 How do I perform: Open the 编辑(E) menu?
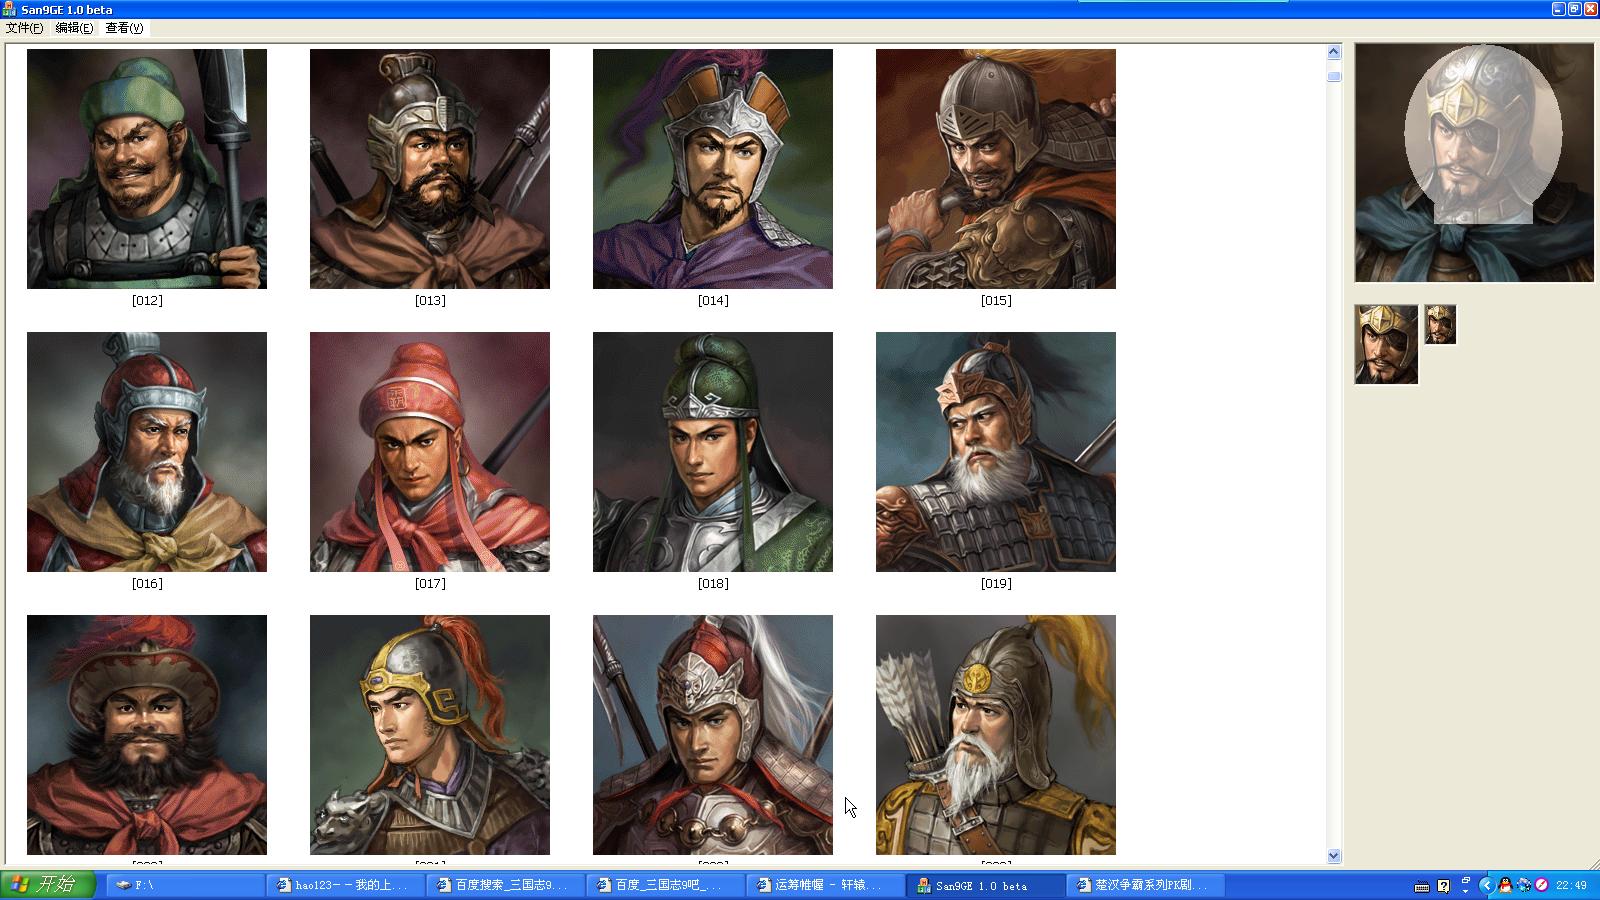[74, 28]
